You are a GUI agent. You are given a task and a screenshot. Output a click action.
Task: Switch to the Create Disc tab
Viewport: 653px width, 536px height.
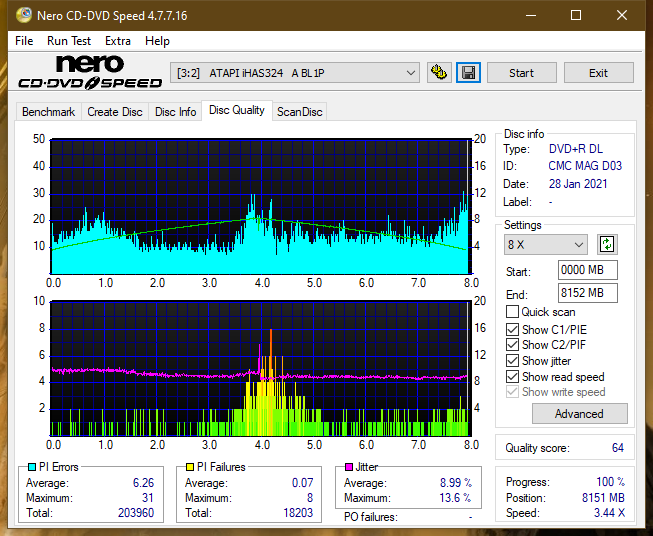pos(115,112)
